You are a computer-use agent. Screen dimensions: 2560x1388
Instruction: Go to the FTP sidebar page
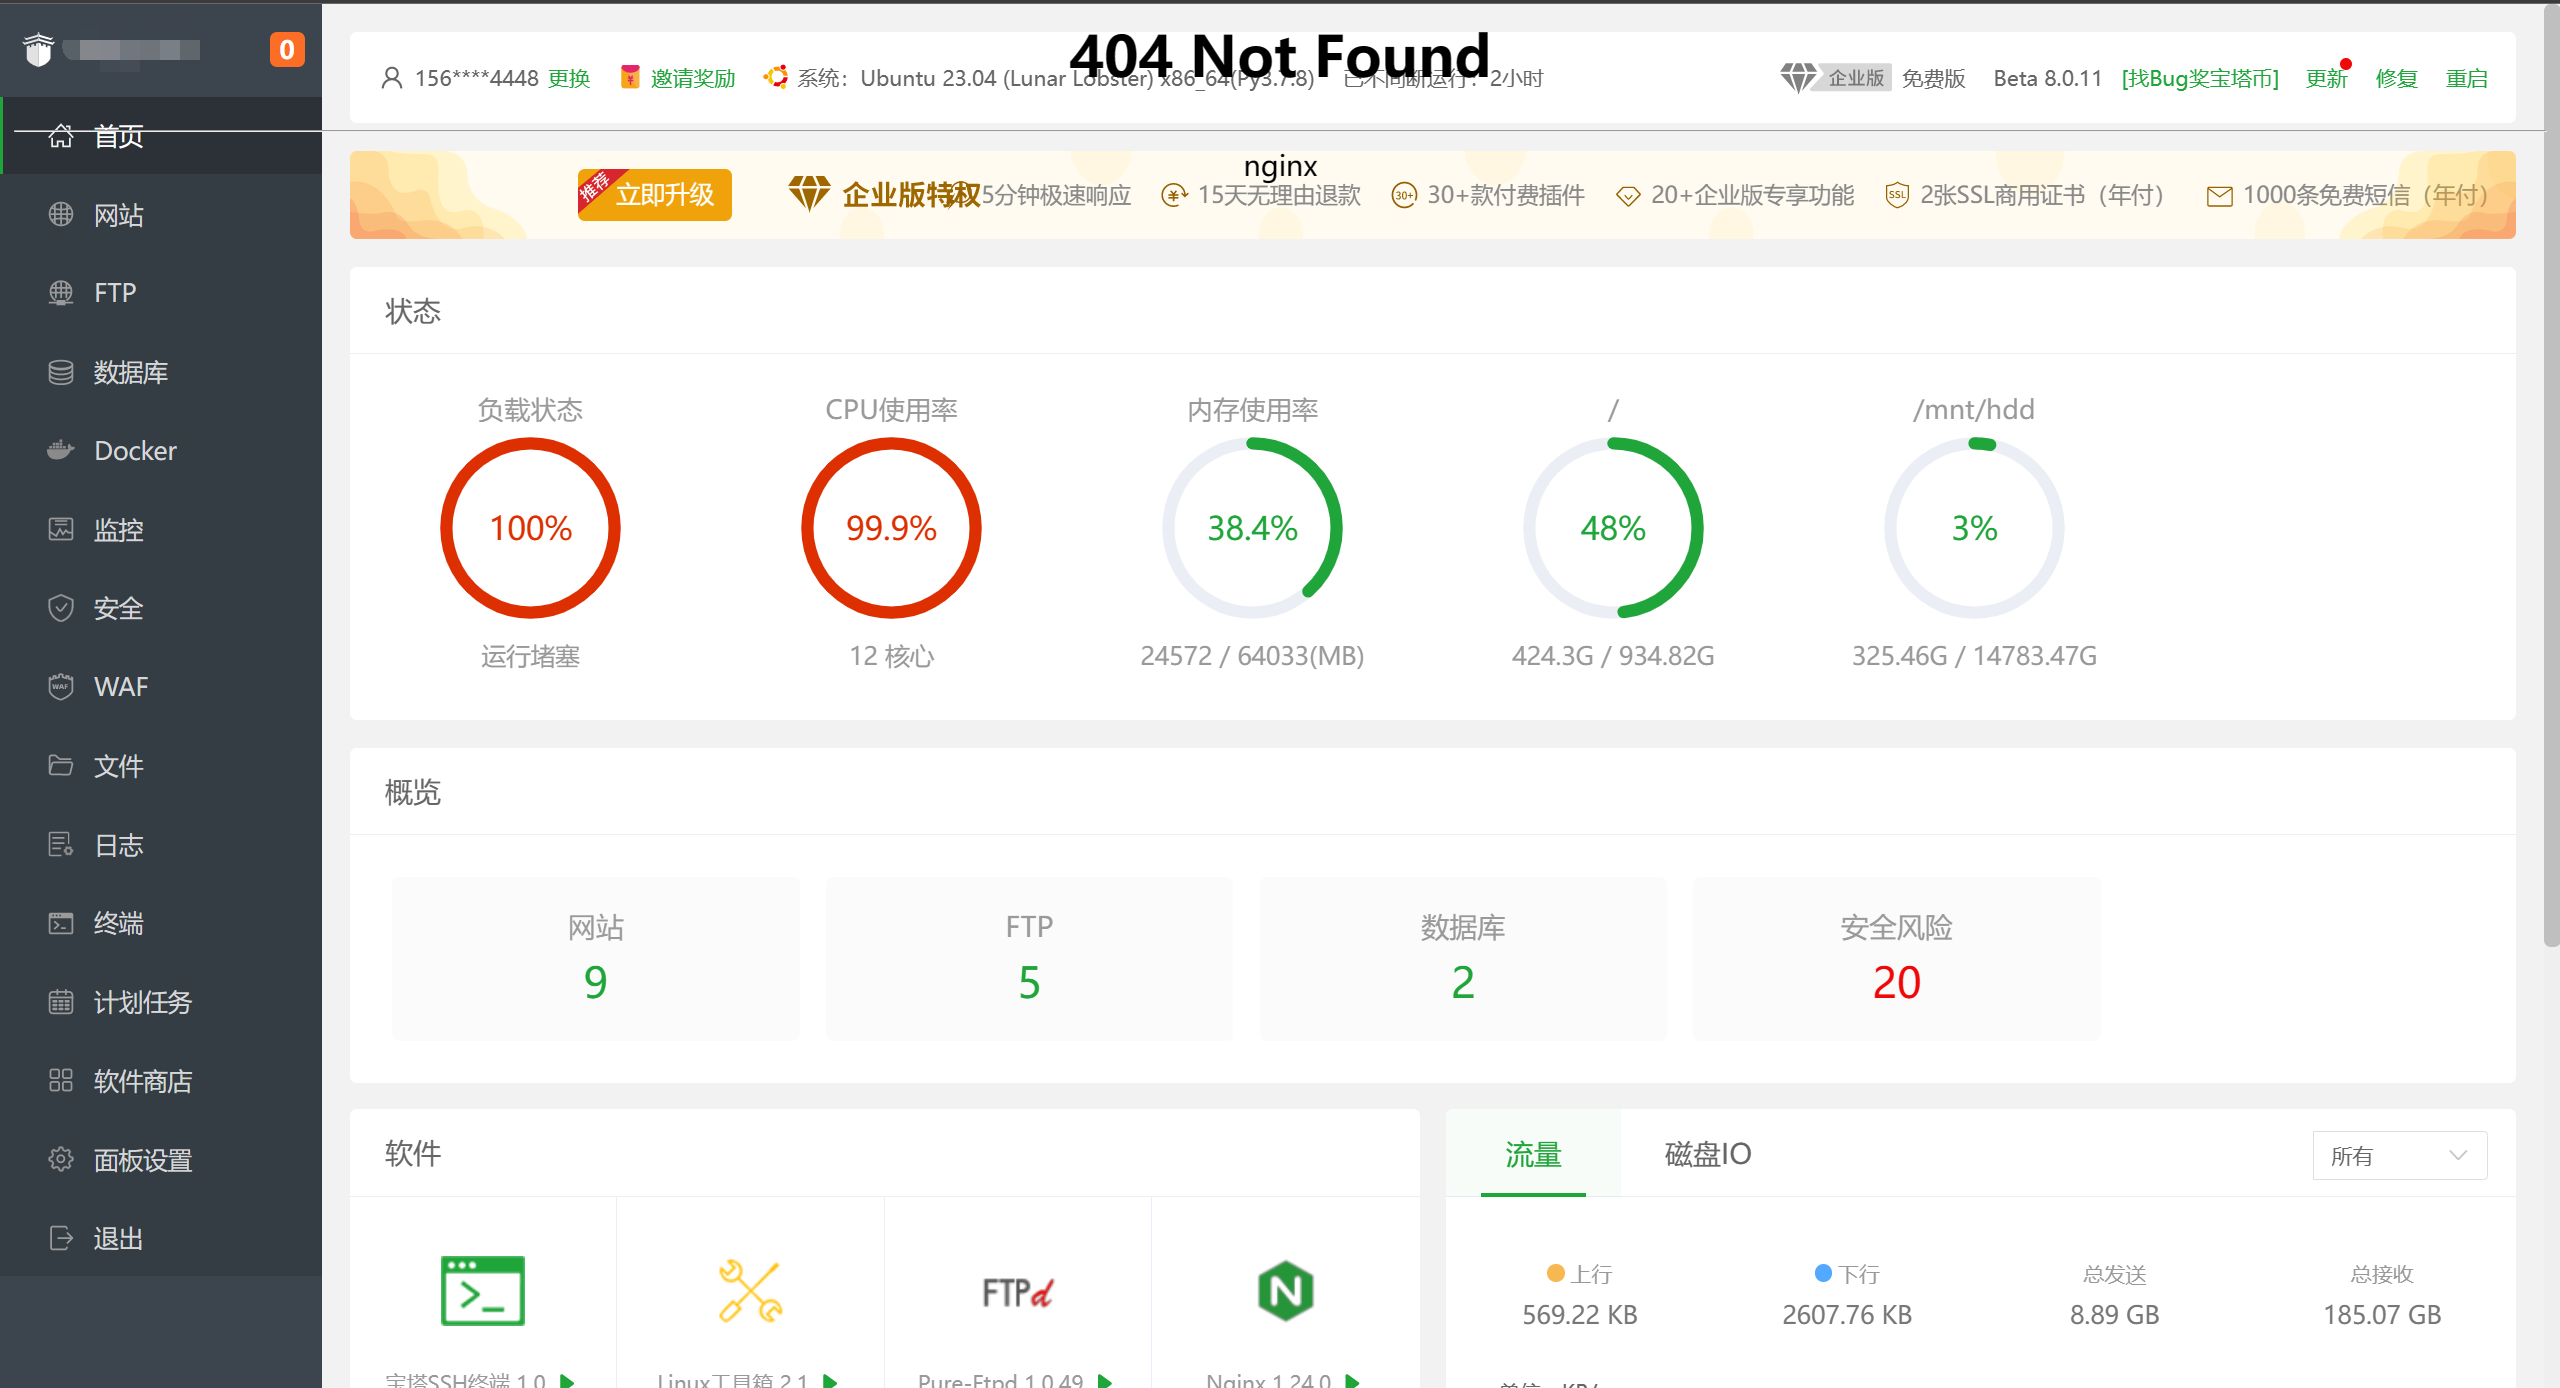(x=162, y=293)
